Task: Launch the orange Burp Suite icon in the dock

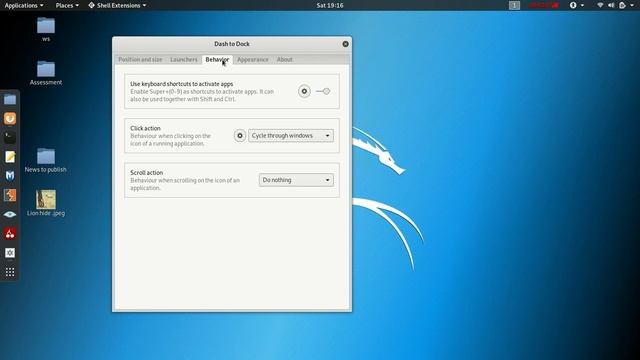Action: pos(10,195)
